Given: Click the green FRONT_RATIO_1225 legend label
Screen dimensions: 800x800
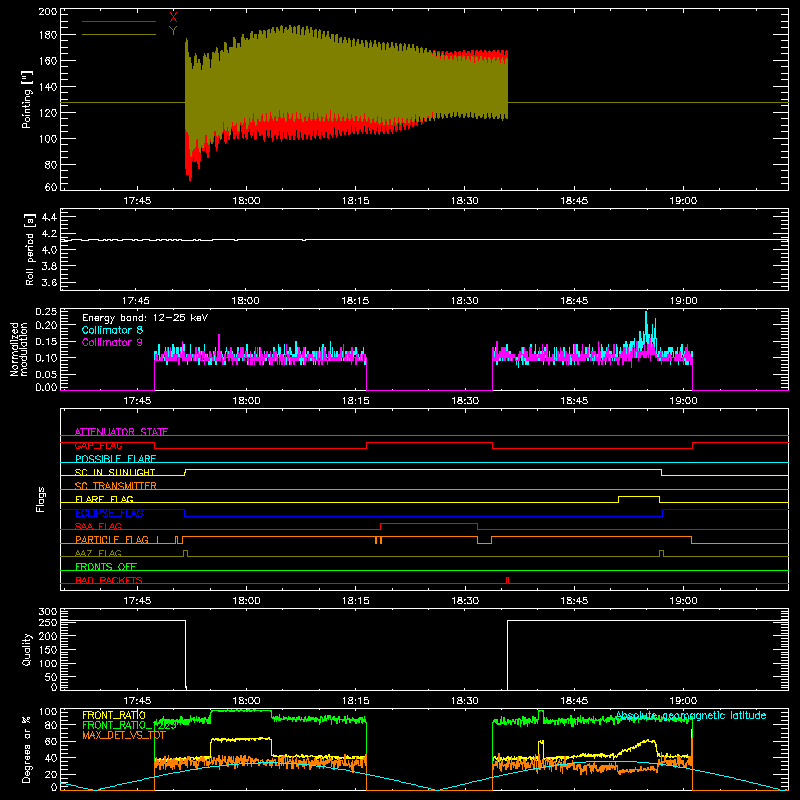Looking at the screenshot, I should tap(130, 725).
